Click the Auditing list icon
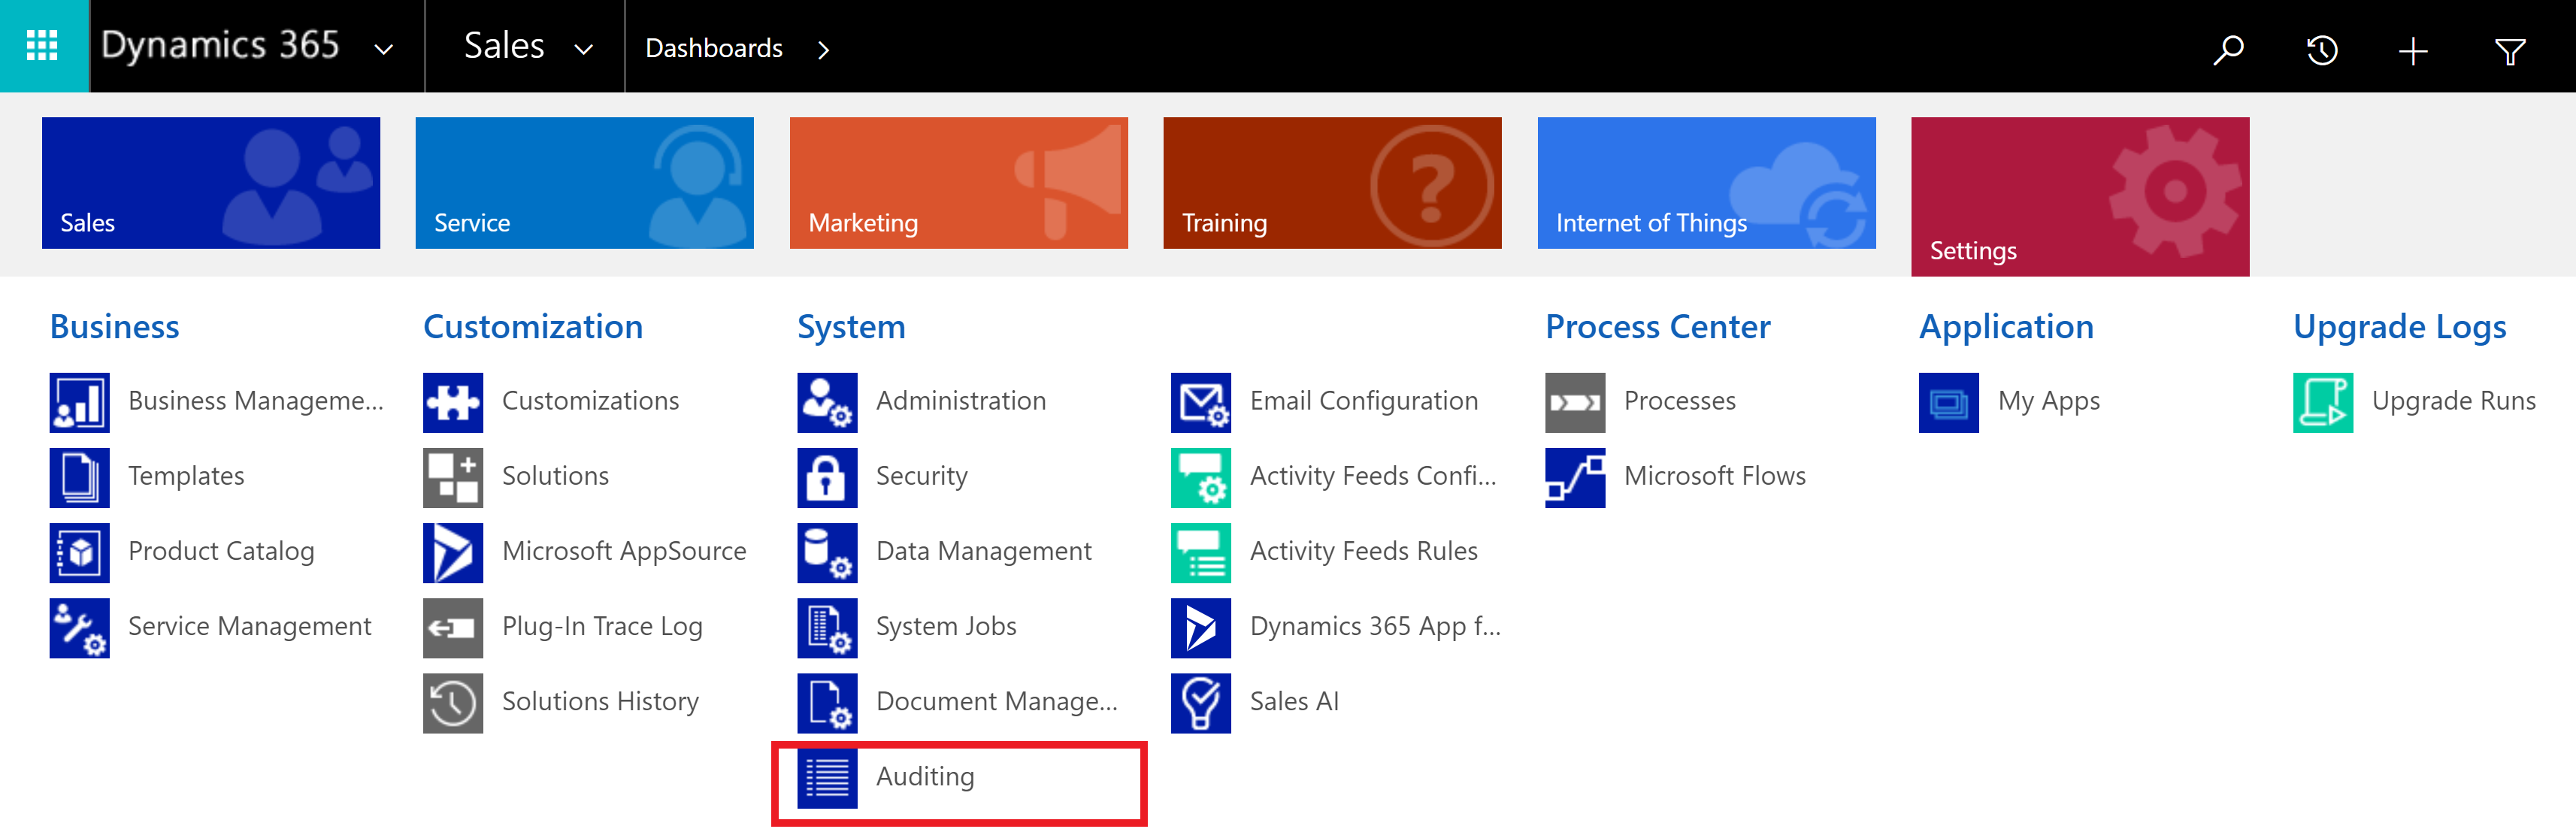Screen dimensions: 2576x832 coord(827,777)
